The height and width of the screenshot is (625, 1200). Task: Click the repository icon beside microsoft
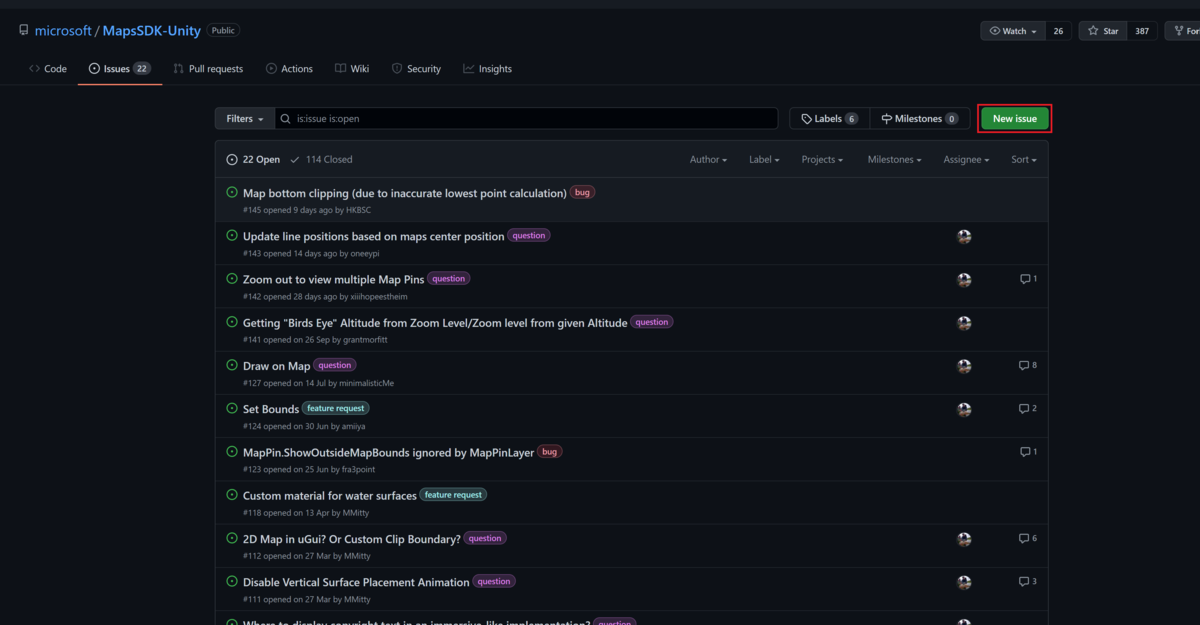(x=24, y=31)
